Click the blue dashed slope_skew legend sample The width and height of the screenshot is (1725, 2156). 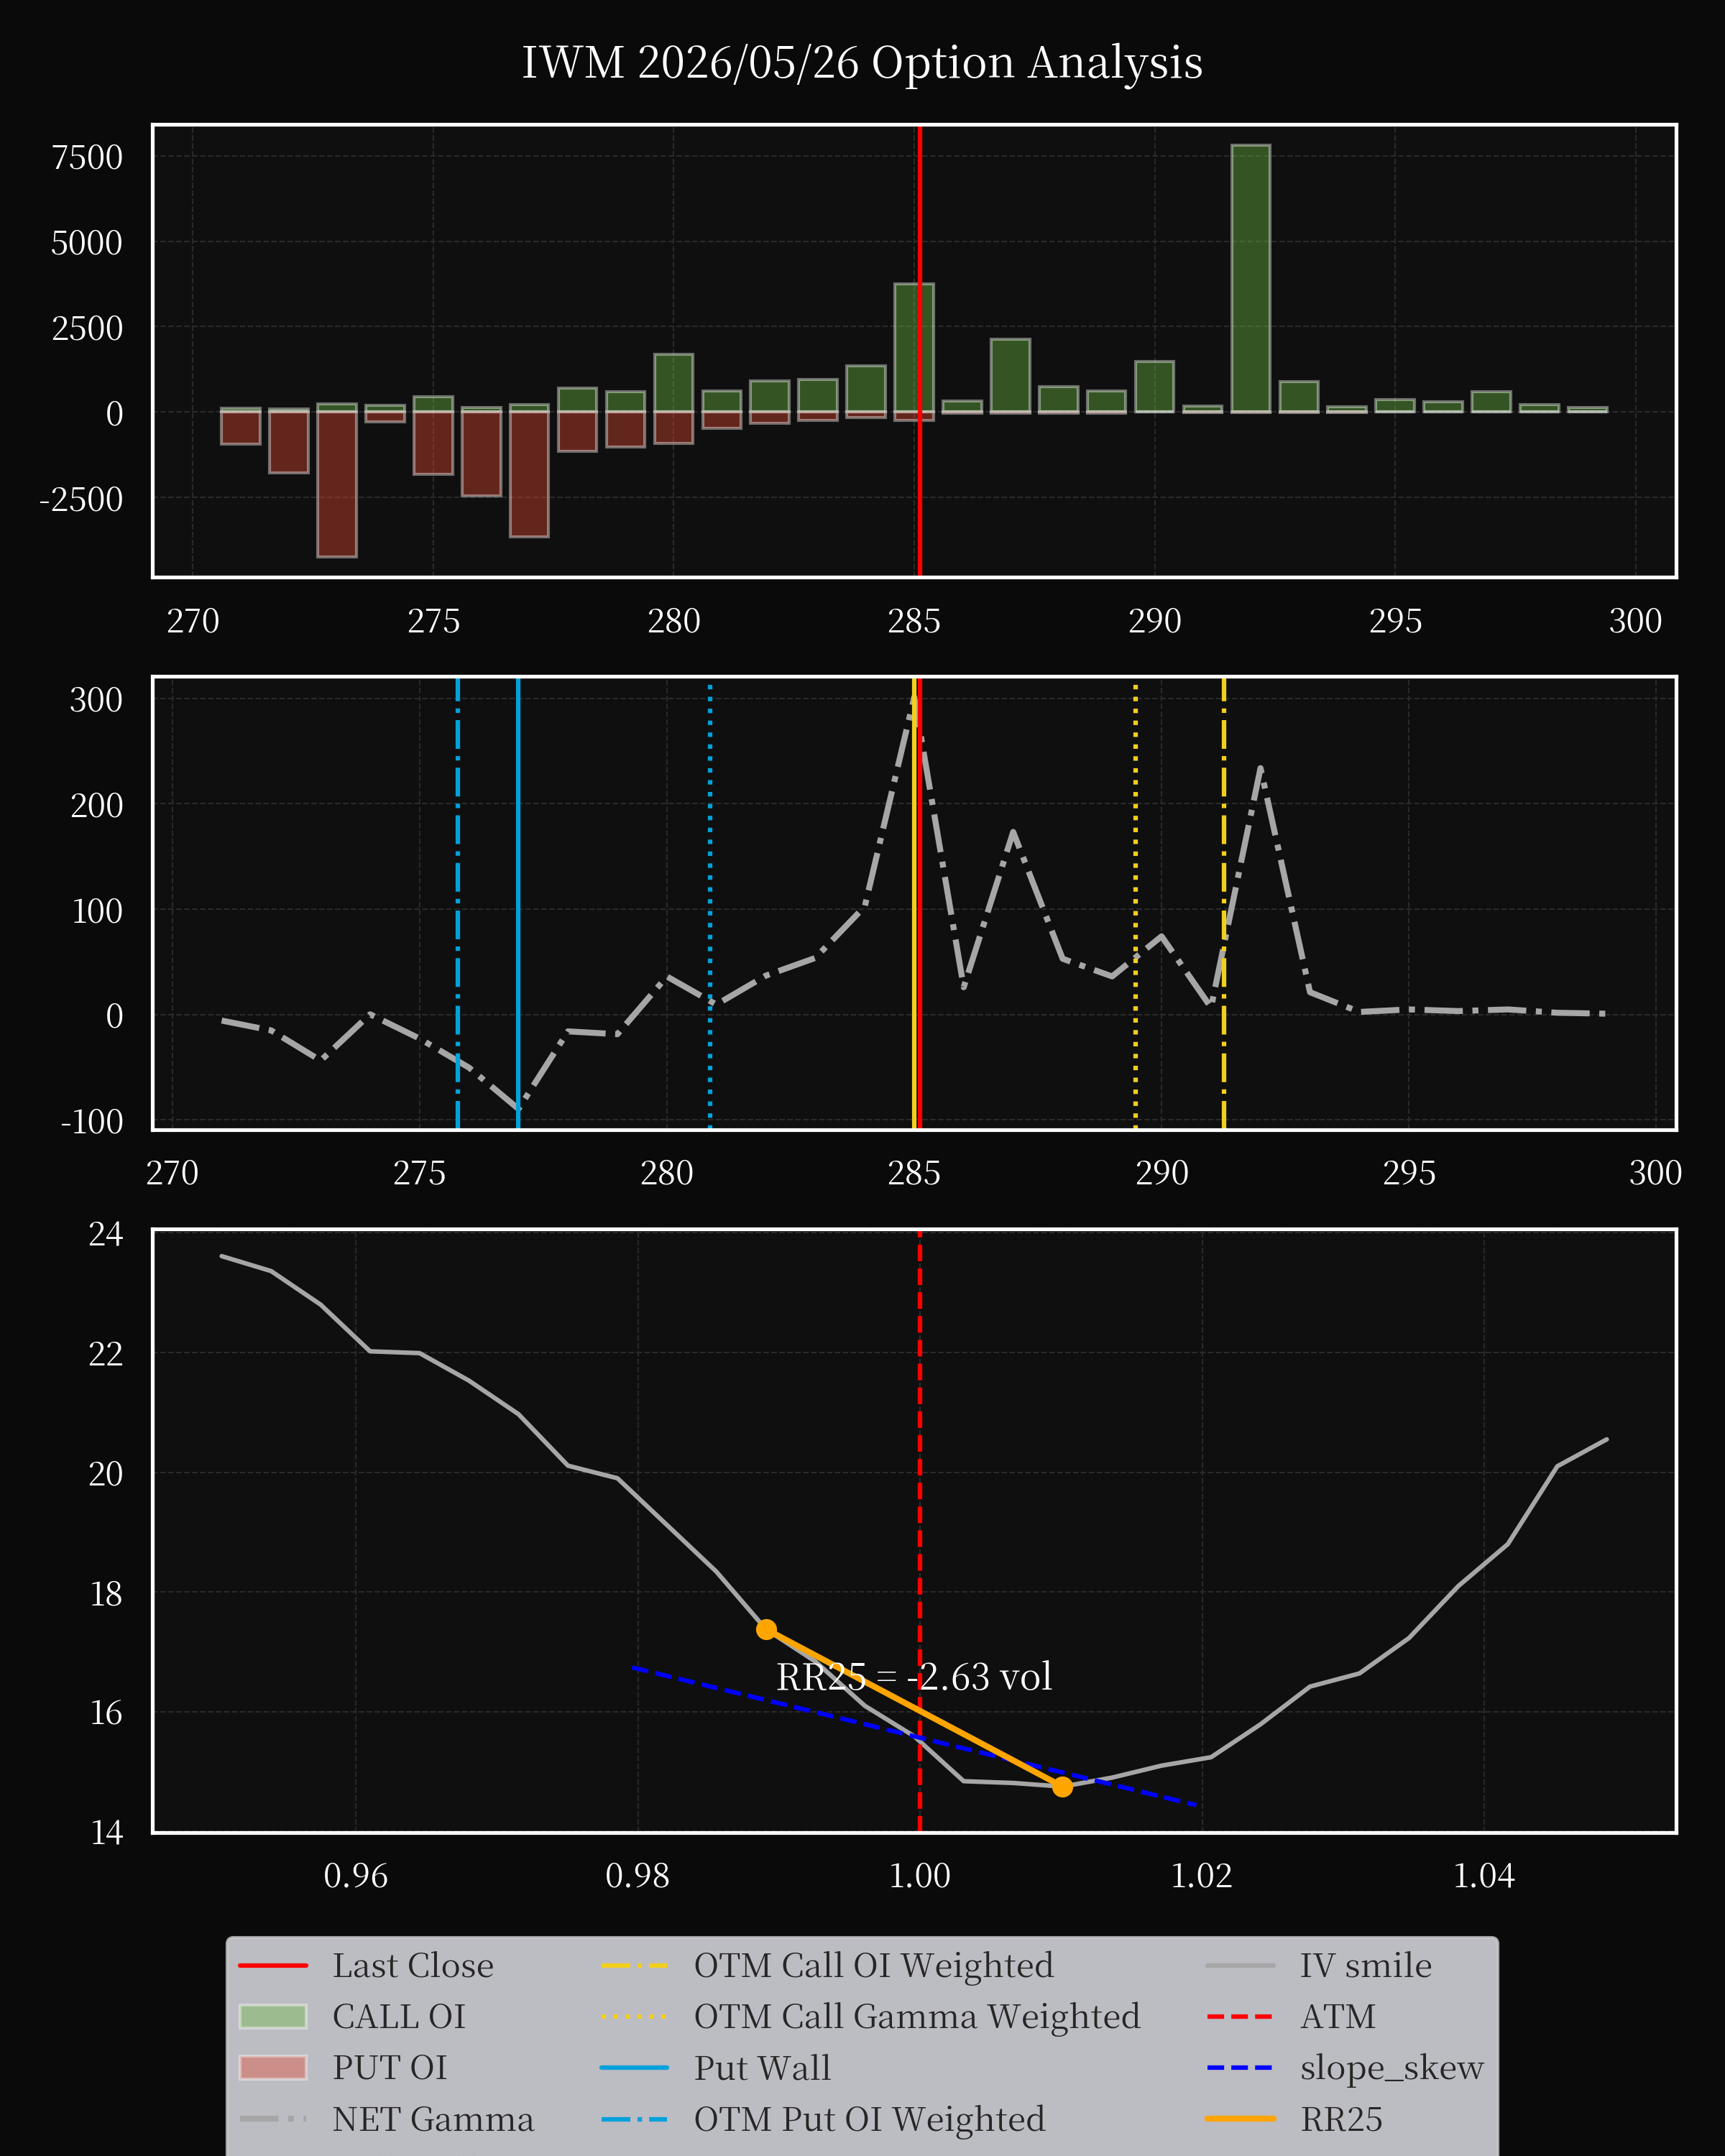(1241, 2068)
